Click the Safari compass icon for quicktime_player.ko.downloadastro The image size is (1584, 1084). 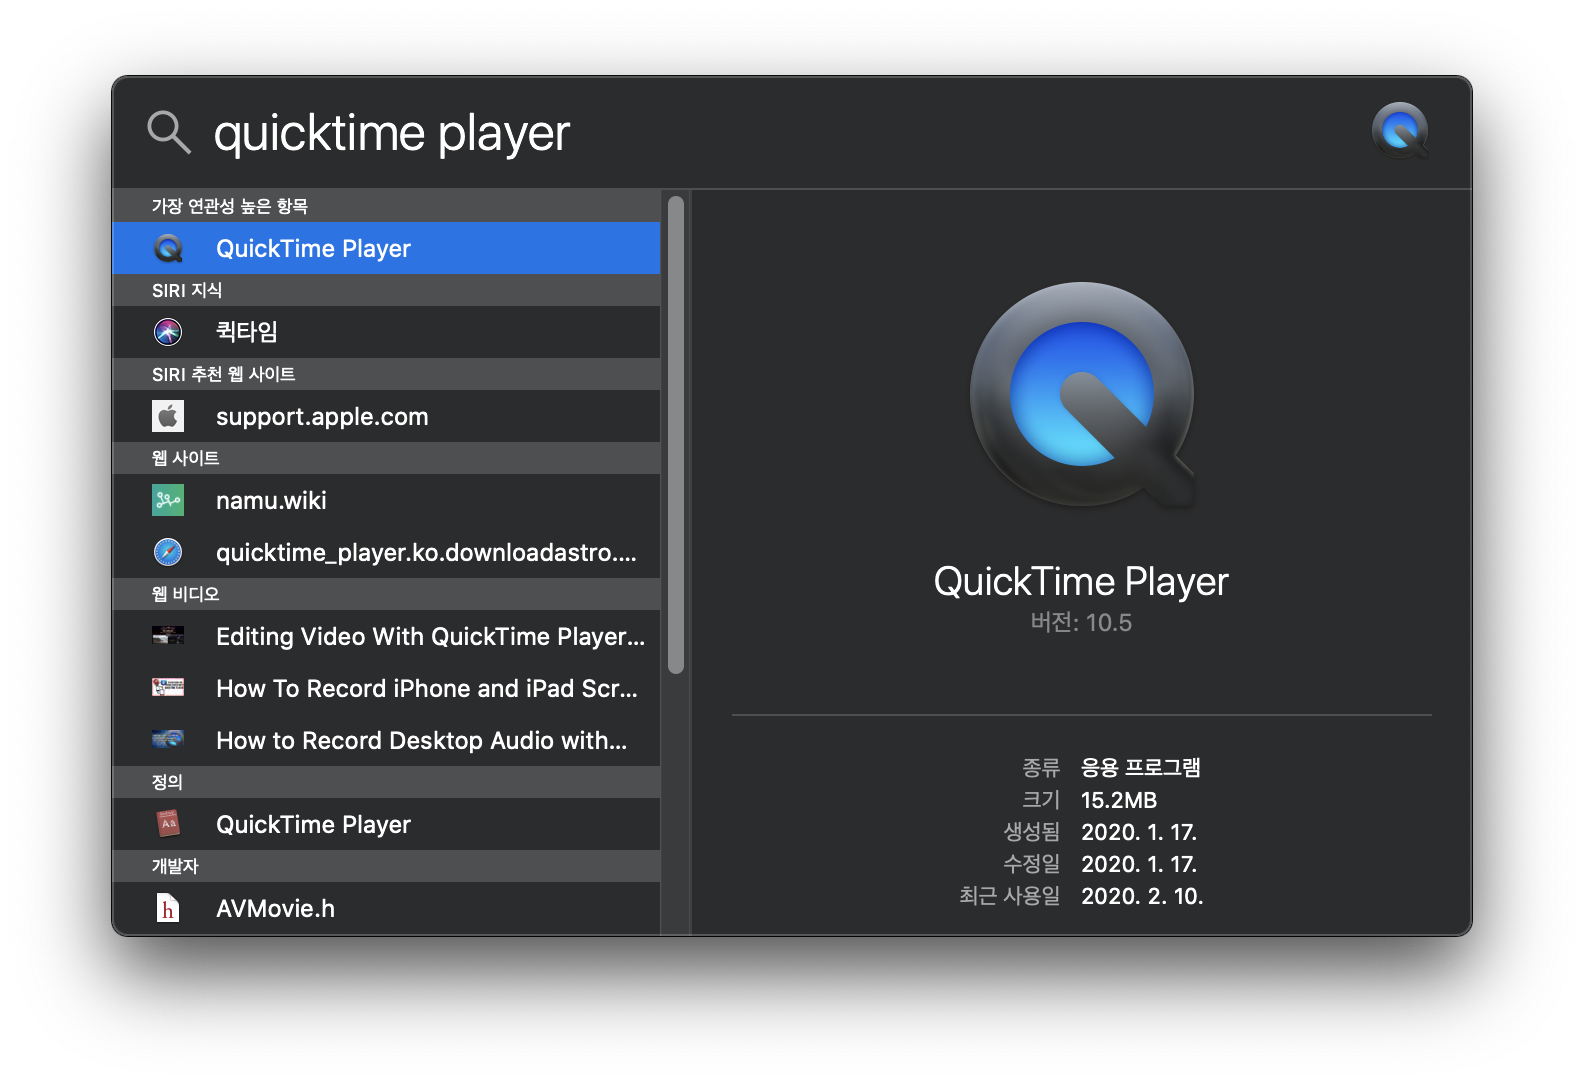point(168,552)
